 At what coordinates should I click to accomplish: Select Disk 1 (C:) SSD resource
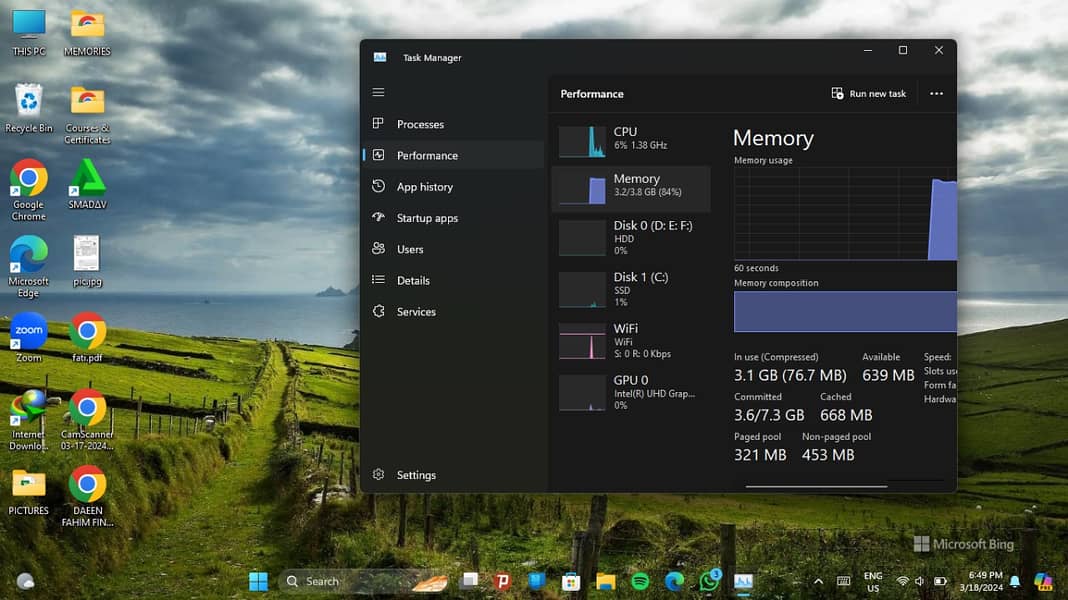coord(630,289)
